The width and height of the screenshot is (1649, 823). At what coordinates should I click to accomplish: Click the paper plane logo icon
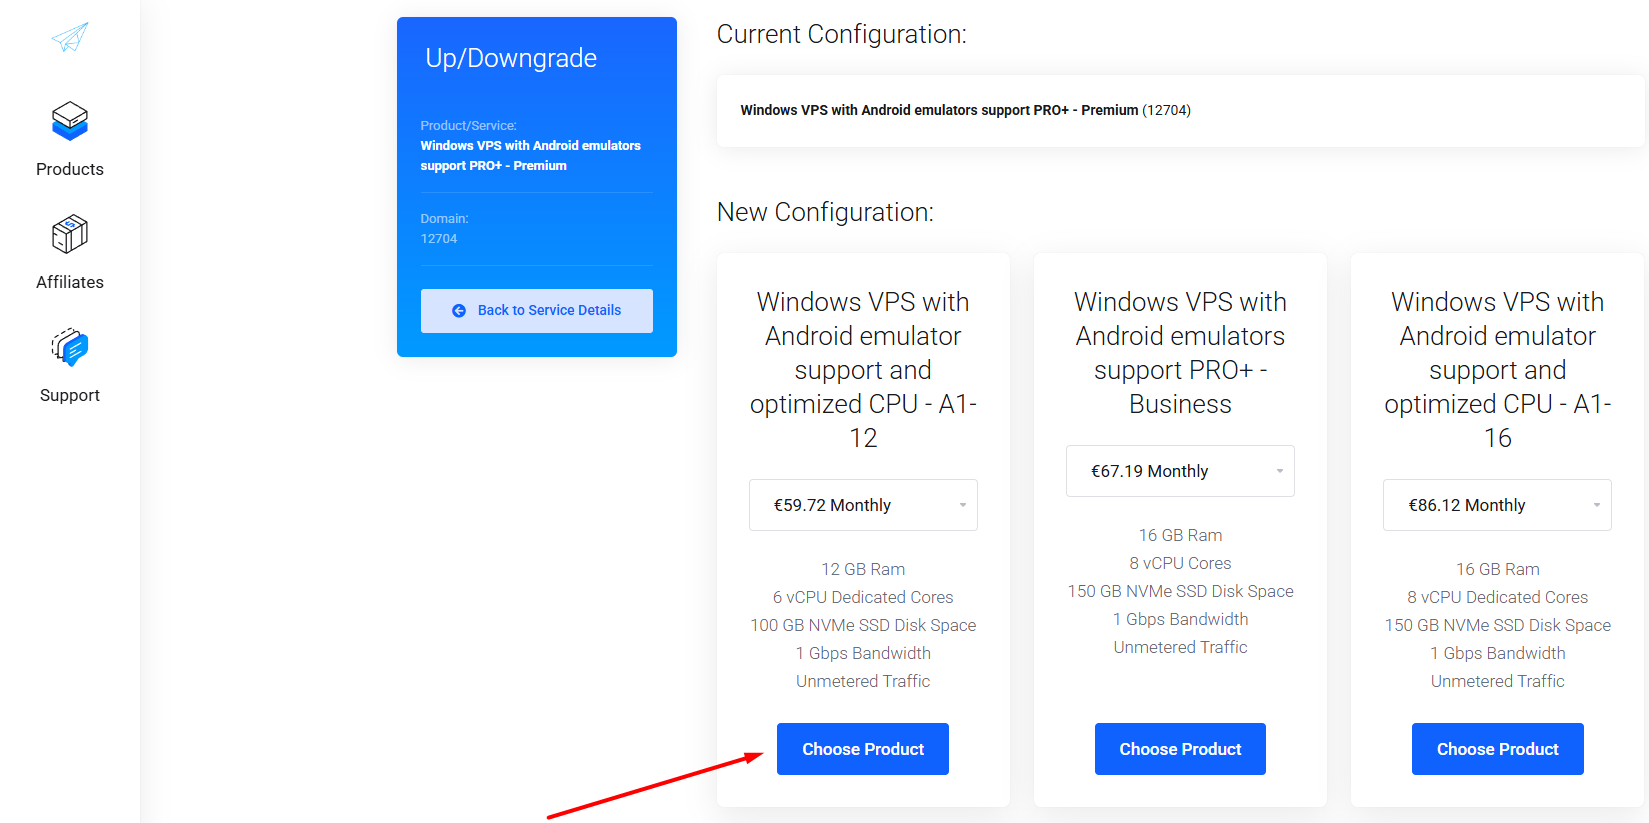click(70, 37)
